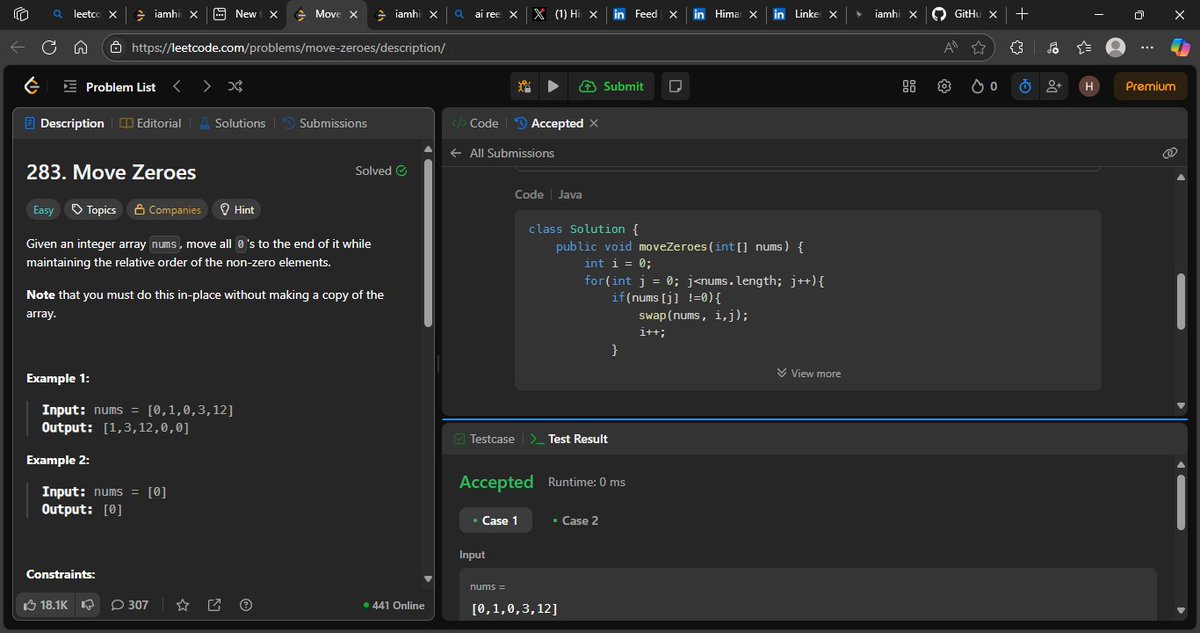Switch to the Submissions tab

coord(325,123)
